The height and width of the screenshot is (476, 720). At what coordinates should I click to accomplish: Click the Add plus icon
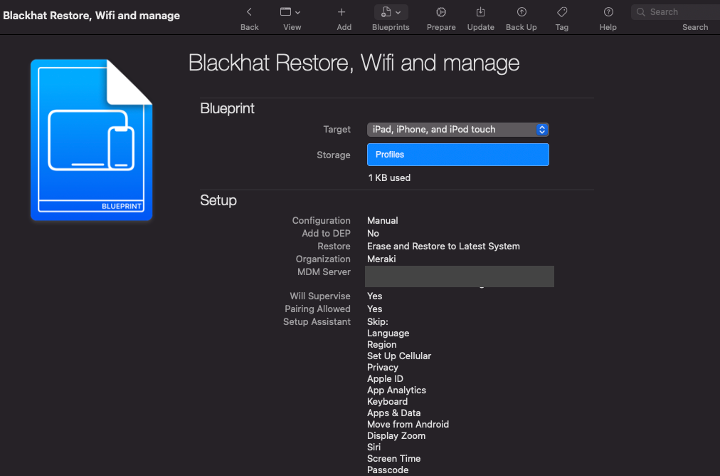343,12
